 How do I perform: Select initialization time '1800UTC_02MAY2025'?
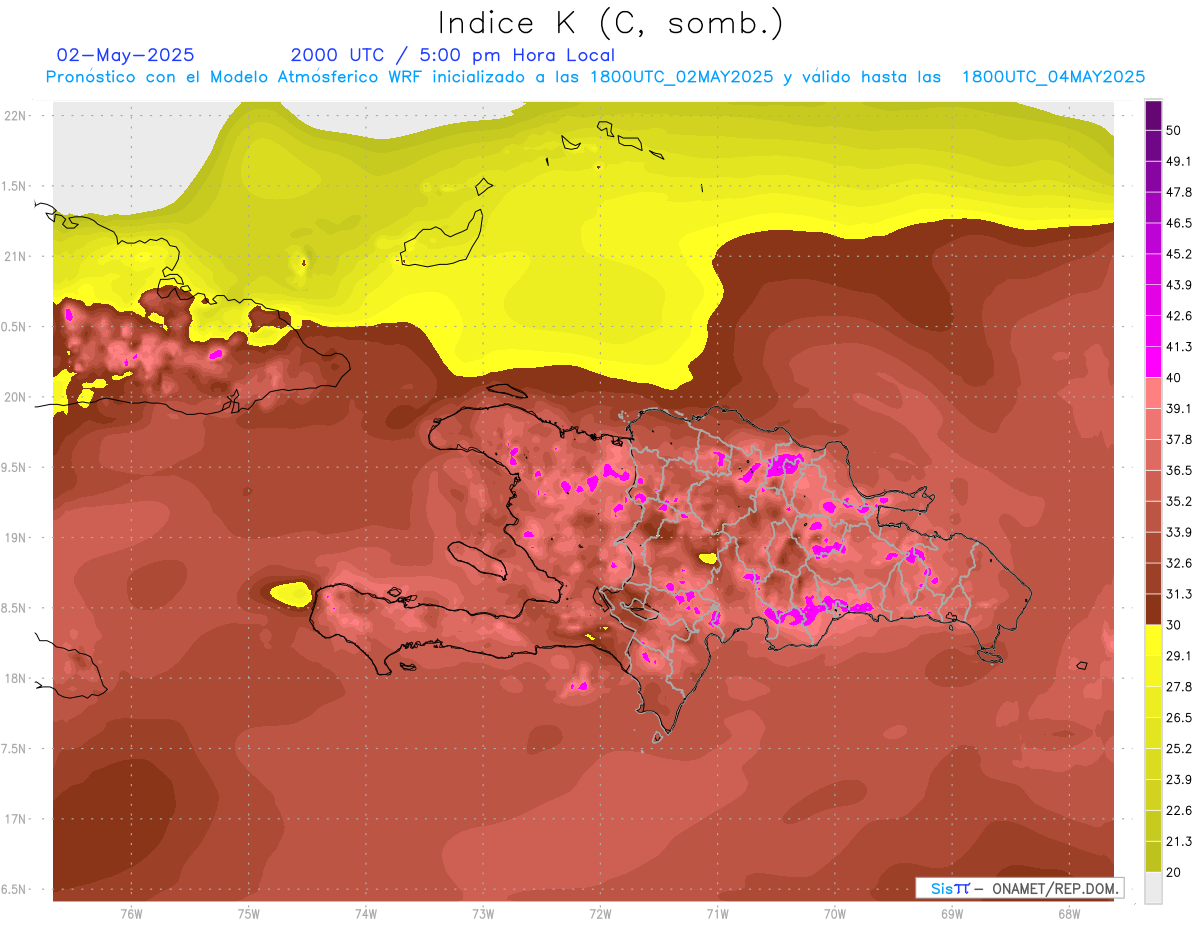point(682,77)
